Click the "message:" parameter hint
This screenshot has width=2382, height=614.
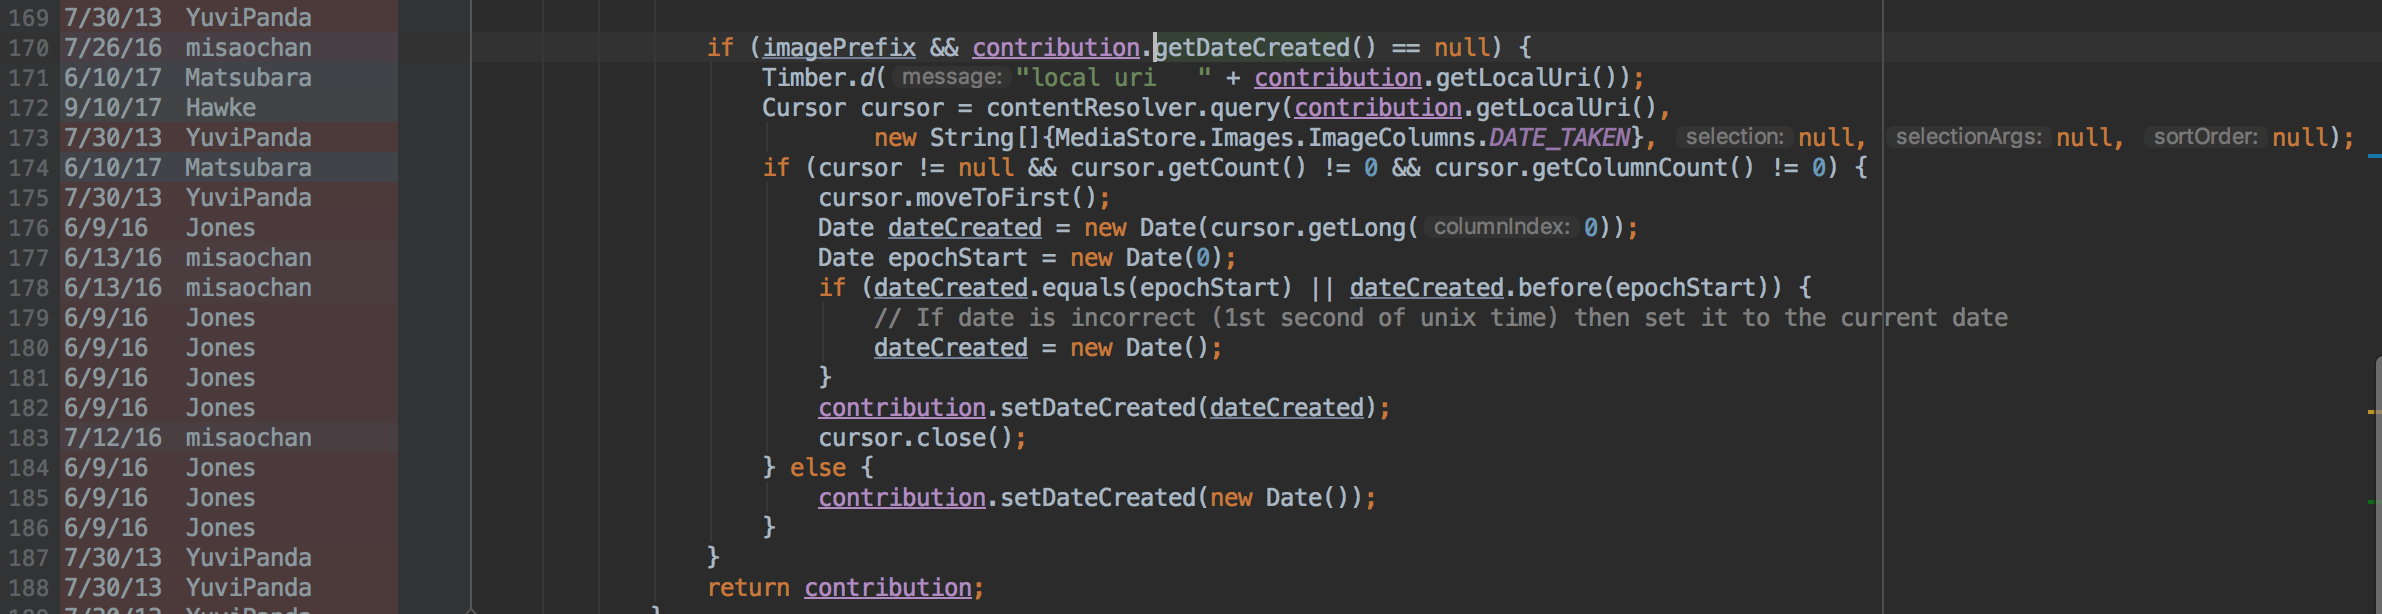951,77
